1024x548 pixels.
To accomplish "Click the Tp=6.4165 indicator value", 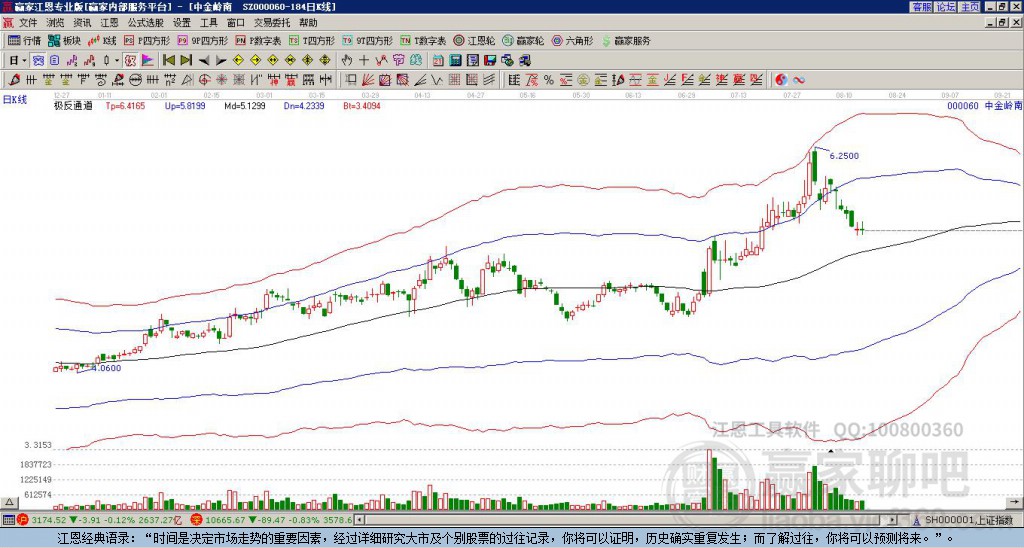I will pyautogui.click(x=125, y=105).
